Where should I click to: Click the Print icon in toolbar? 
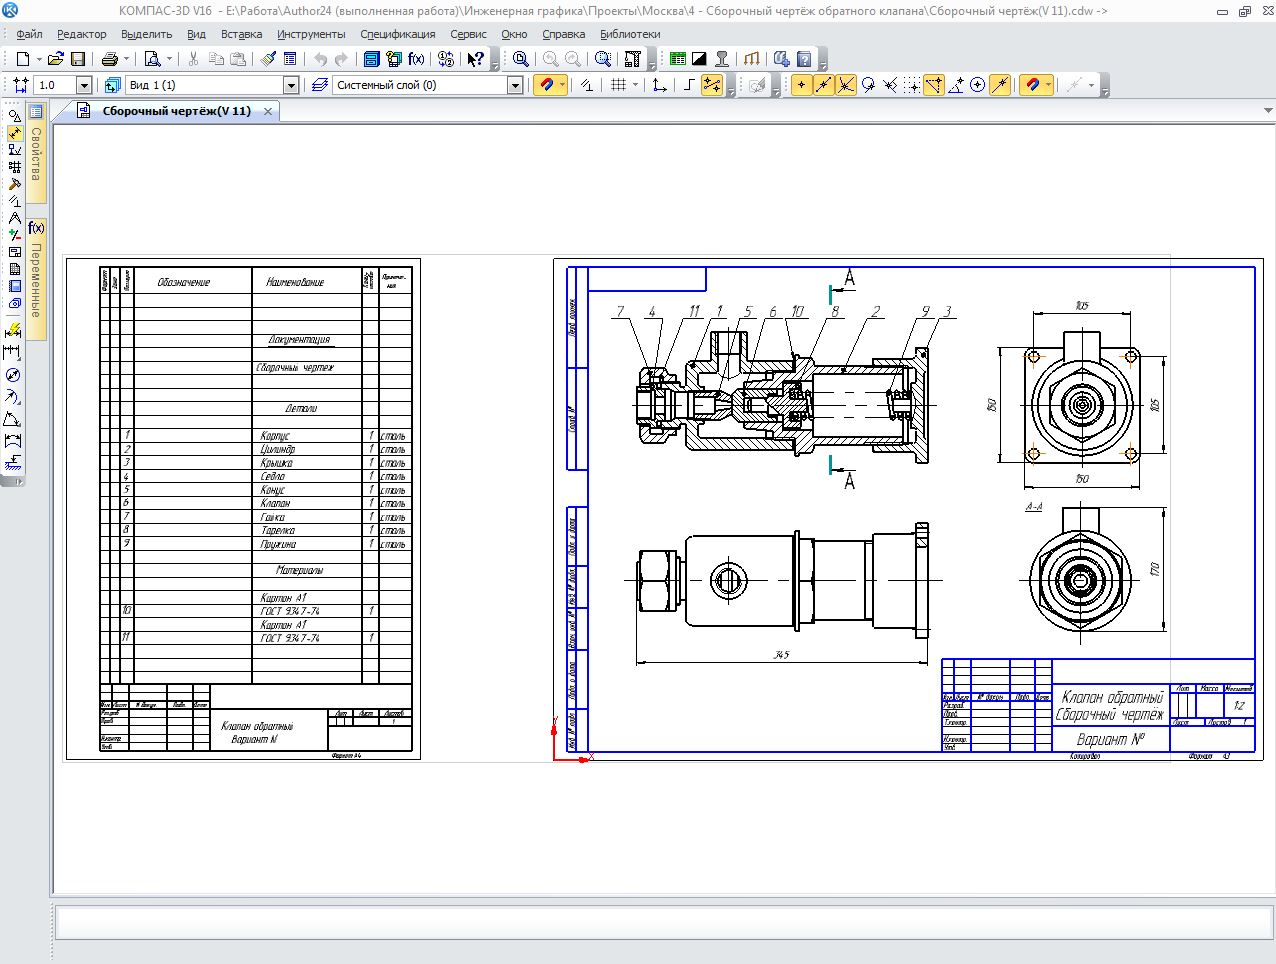(x=110, y=59)
